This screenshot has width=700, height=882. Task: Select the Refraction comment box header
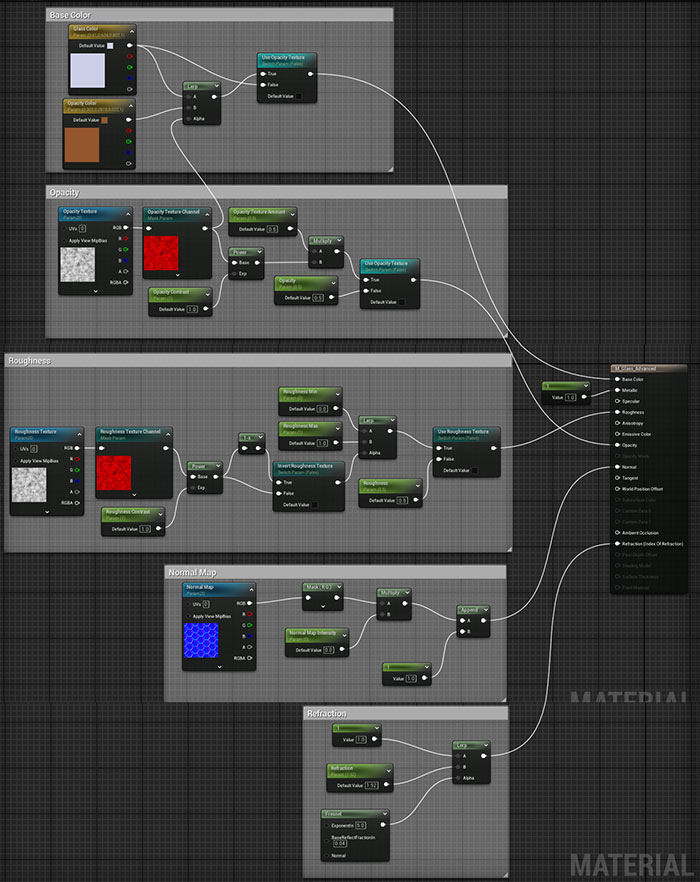[x=328, y=714]
